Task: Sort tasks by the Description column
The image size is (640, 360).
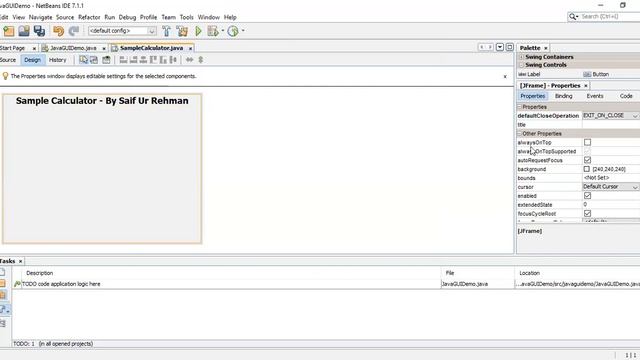Action: pos(40,273)
